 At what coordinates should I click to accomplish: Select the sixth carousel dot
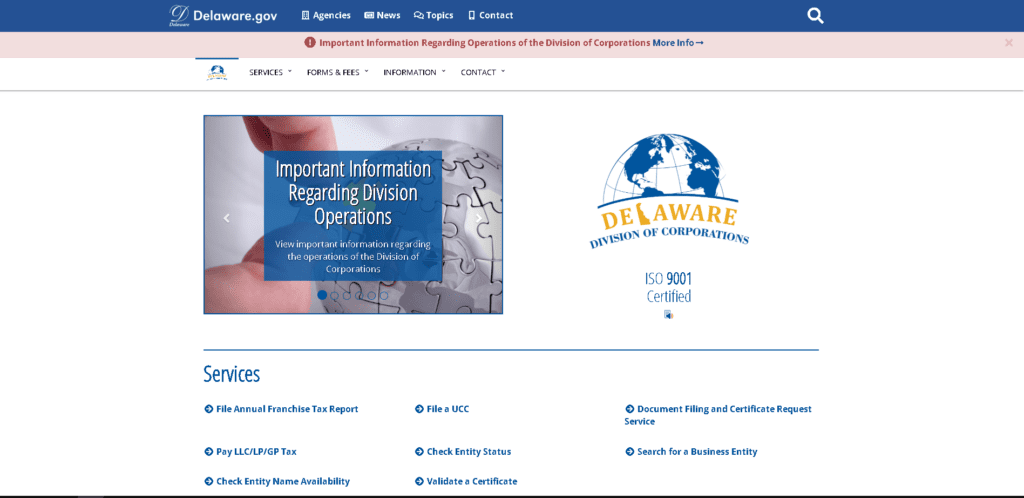click(384, 295)
